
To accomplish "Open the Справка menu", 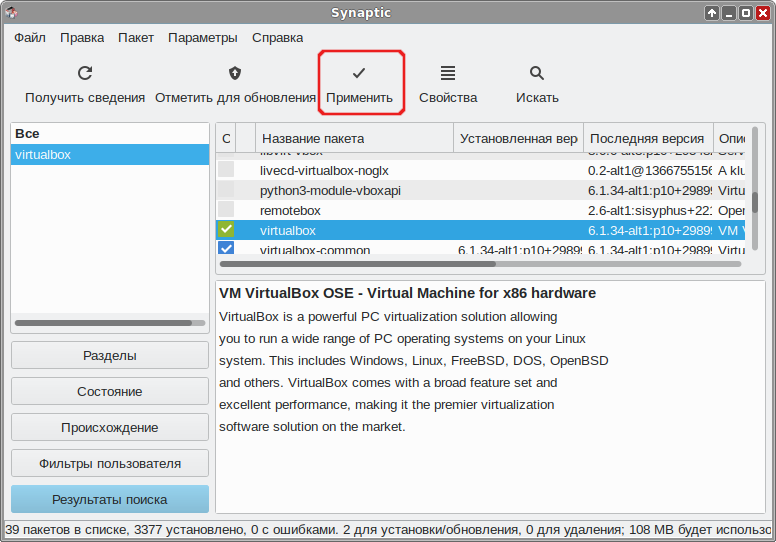I will (277, 38).
